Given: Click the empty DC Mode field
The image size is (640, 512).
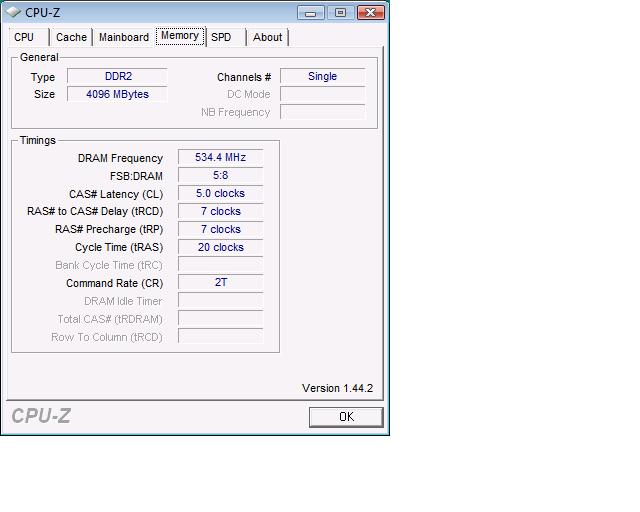Looking at the screenshot, I should click(322, 94).
